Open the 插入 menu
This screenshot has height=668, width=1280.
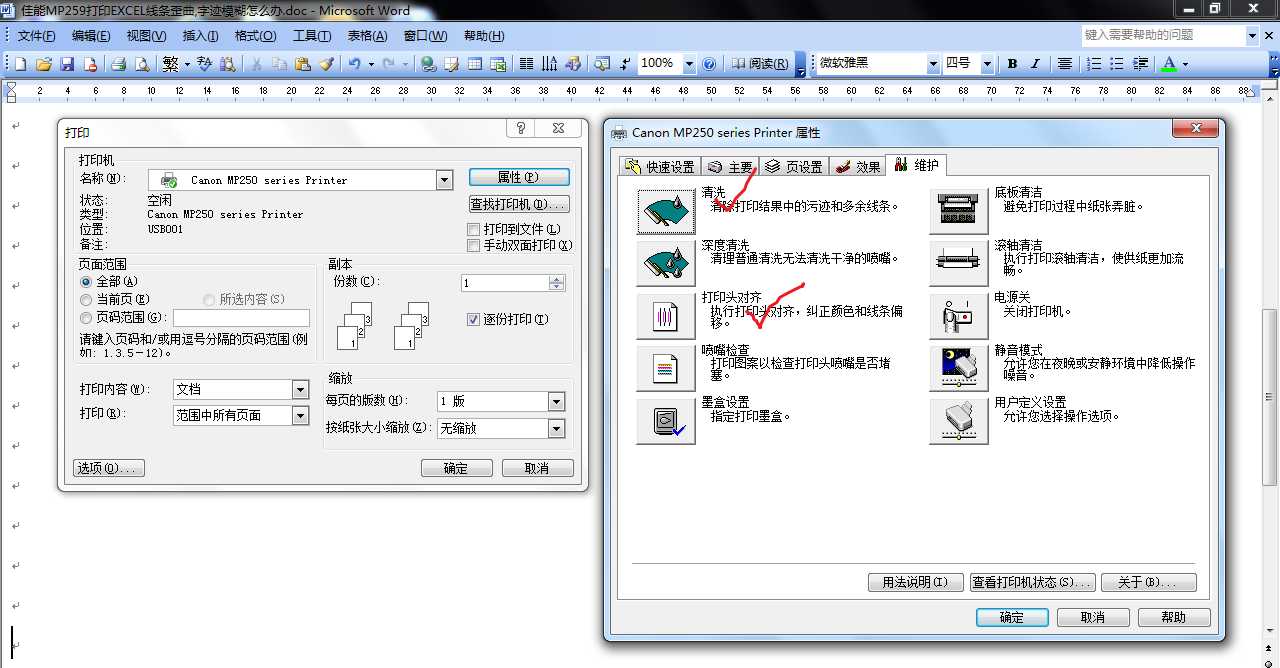pos(200,36)
